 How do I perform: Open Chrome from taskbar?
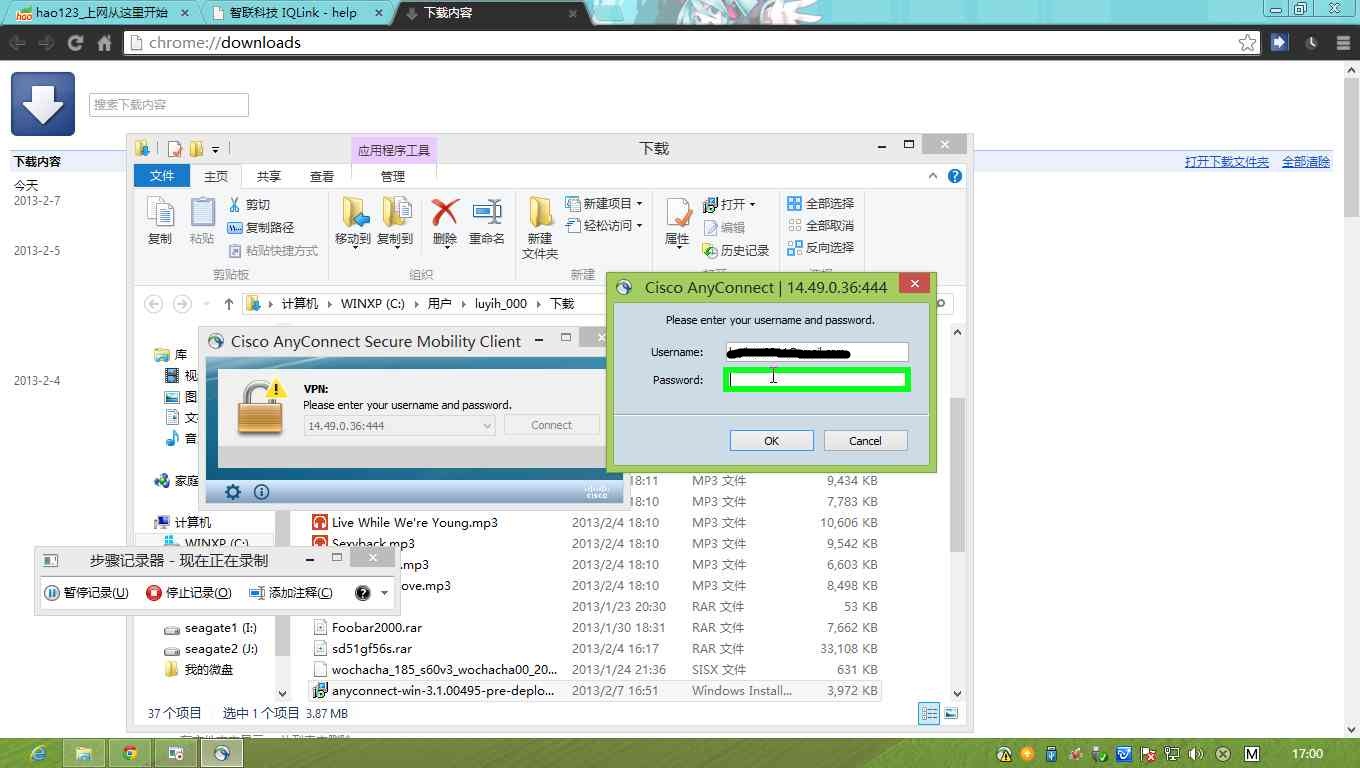click(x=130, y=753)
